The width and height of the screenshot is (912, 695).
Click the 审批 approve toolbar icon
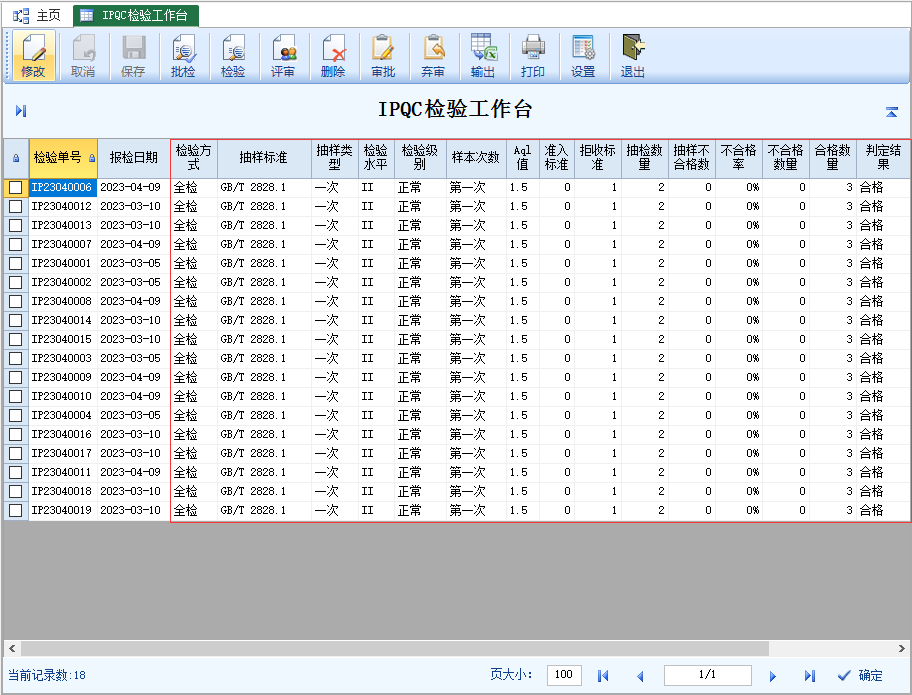point(383,56)
